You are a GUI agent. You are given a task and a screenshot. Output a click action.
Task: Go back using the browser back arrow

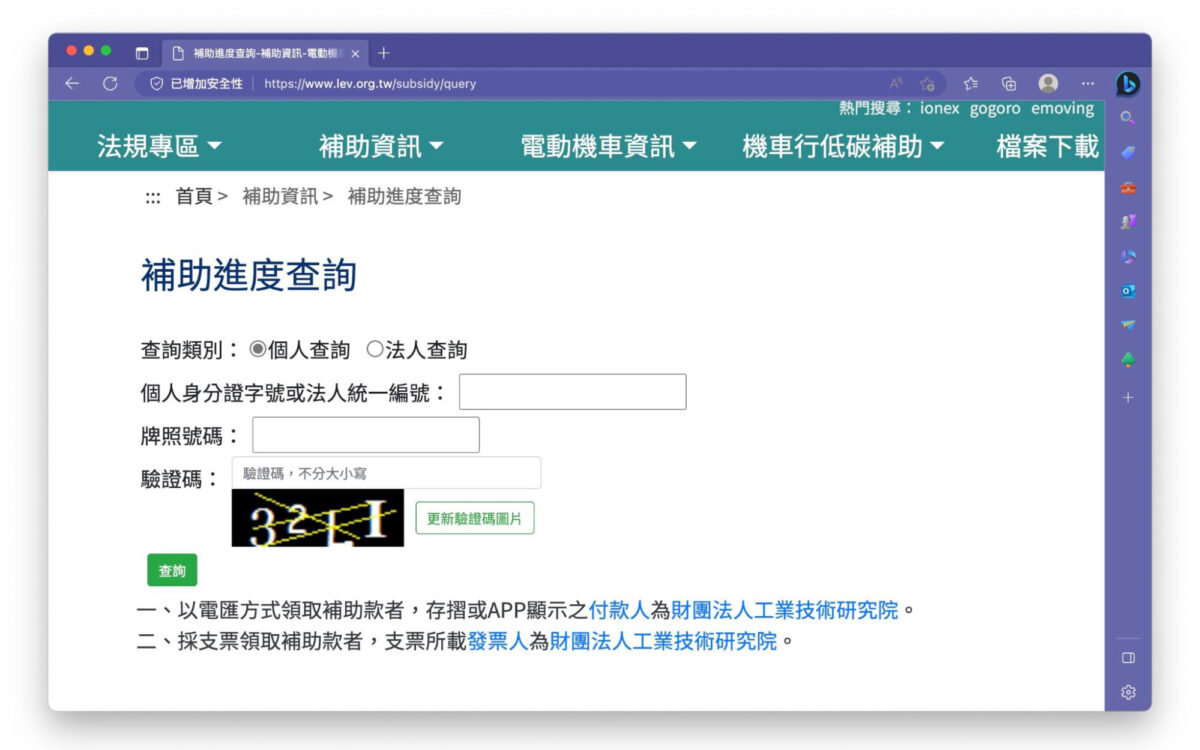coord(72,84)
